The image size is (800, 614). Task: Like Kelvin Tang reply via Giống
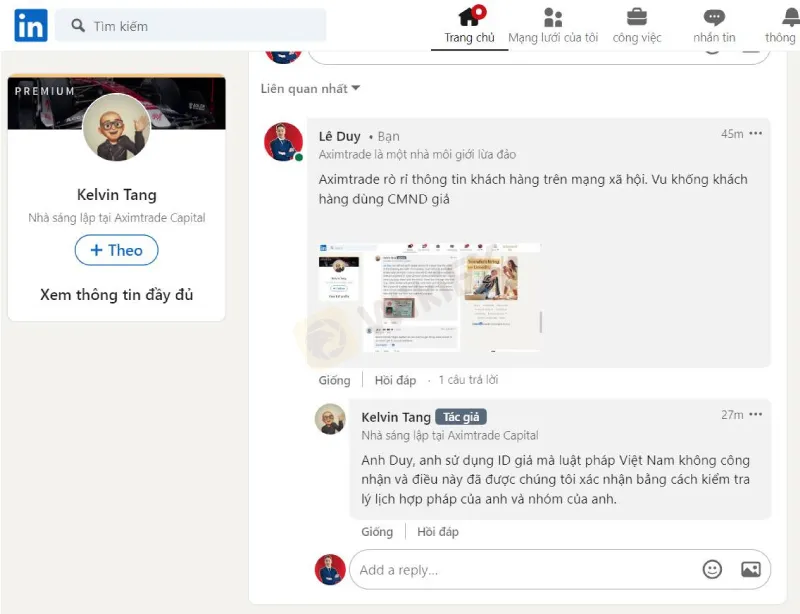(377, 532)
